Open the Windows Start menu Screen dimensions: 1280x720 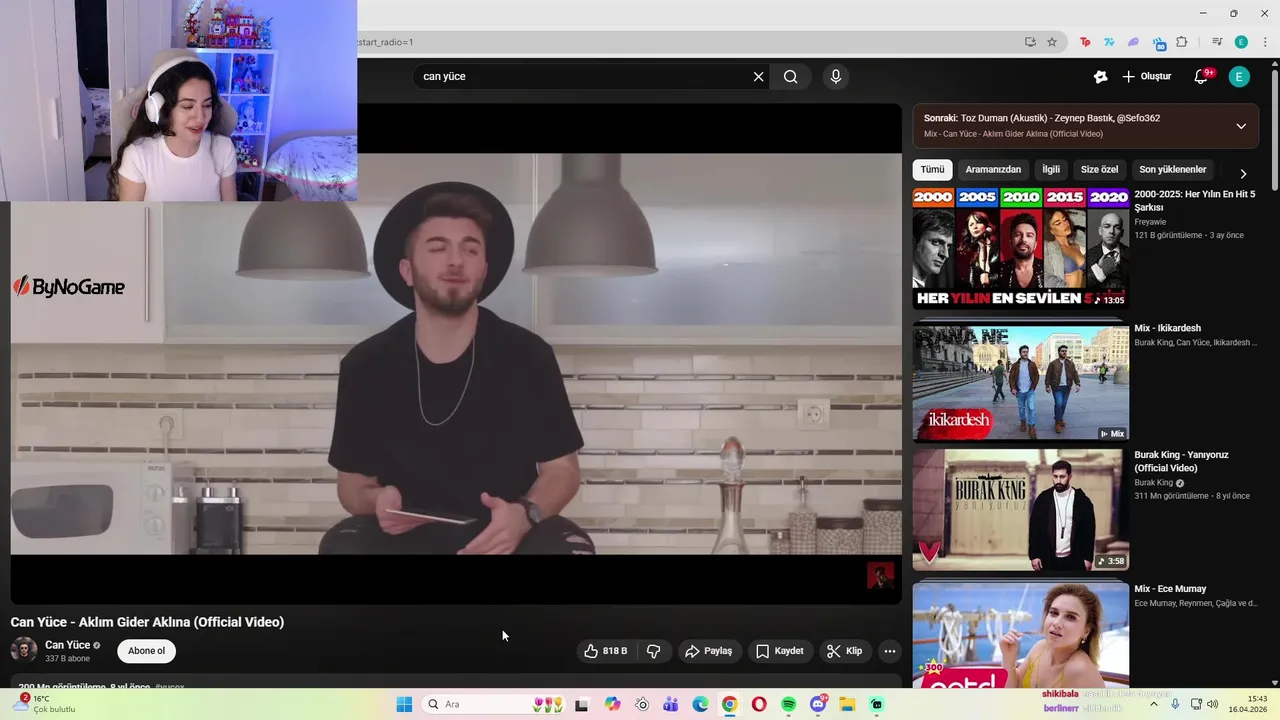404,704
